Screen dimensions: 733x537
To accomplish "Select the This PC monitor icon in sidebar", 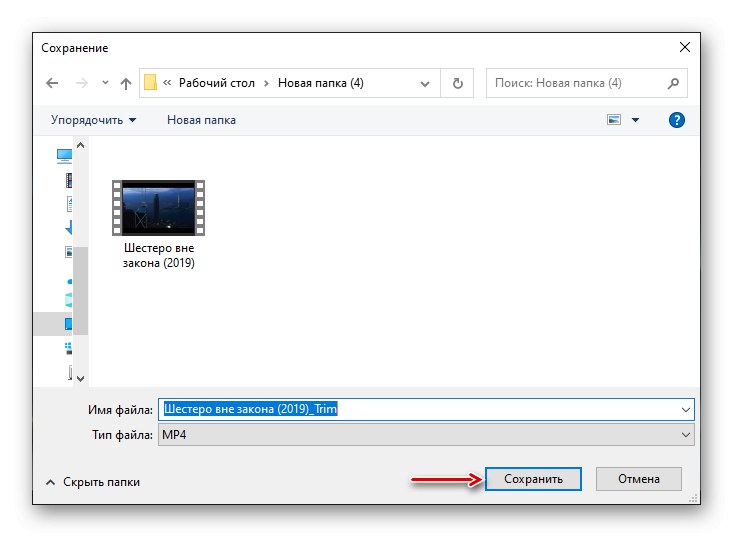I will 64,156.
